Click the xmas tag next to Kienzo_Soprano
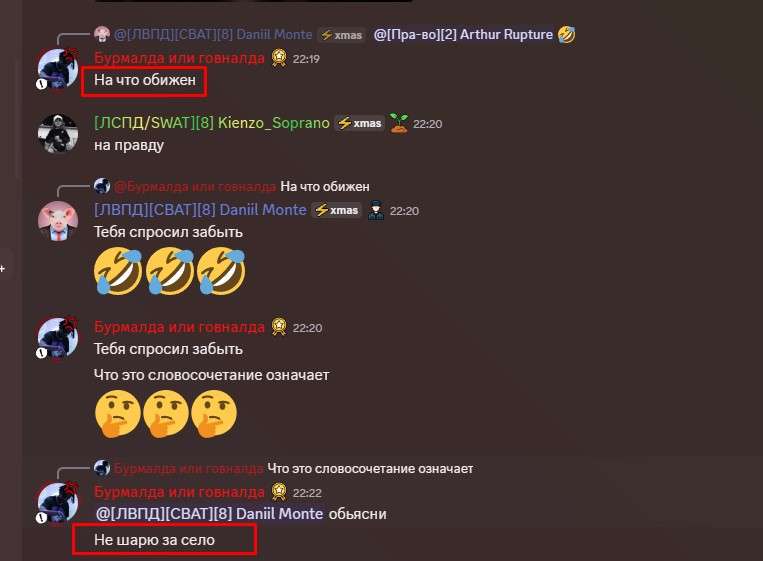The width and height of the screenshot is (763, 561). (360, 123)
